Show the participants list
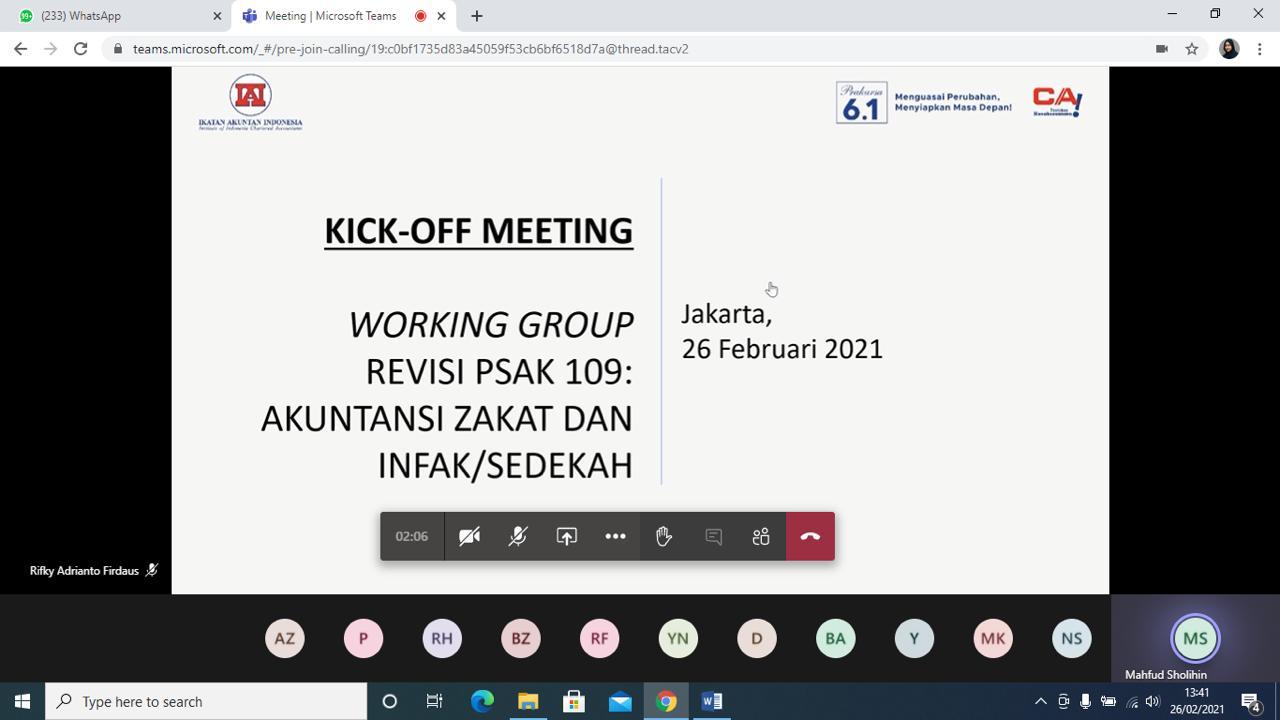This screenshot has height=720, width=1280. (761, 537)
